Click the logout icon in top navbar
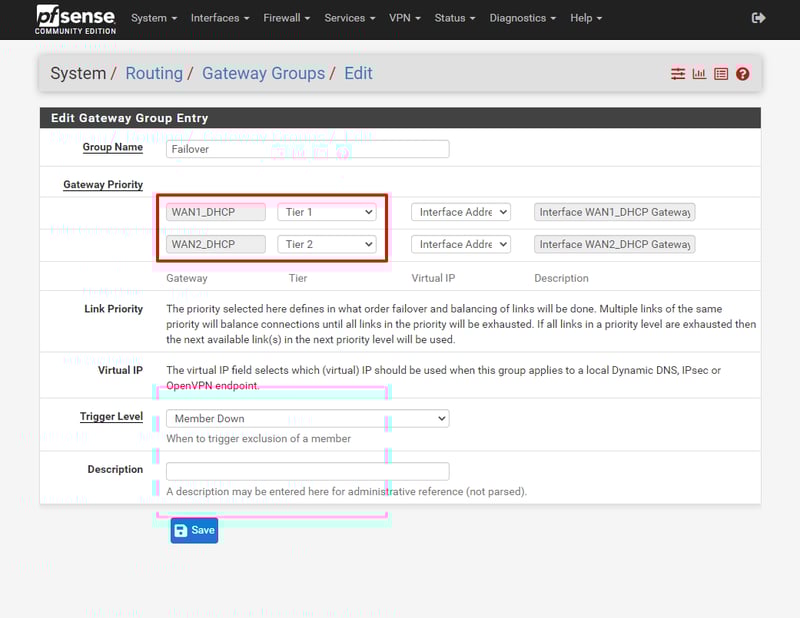Viewport: 800px width, 618px height. point(758,18)
